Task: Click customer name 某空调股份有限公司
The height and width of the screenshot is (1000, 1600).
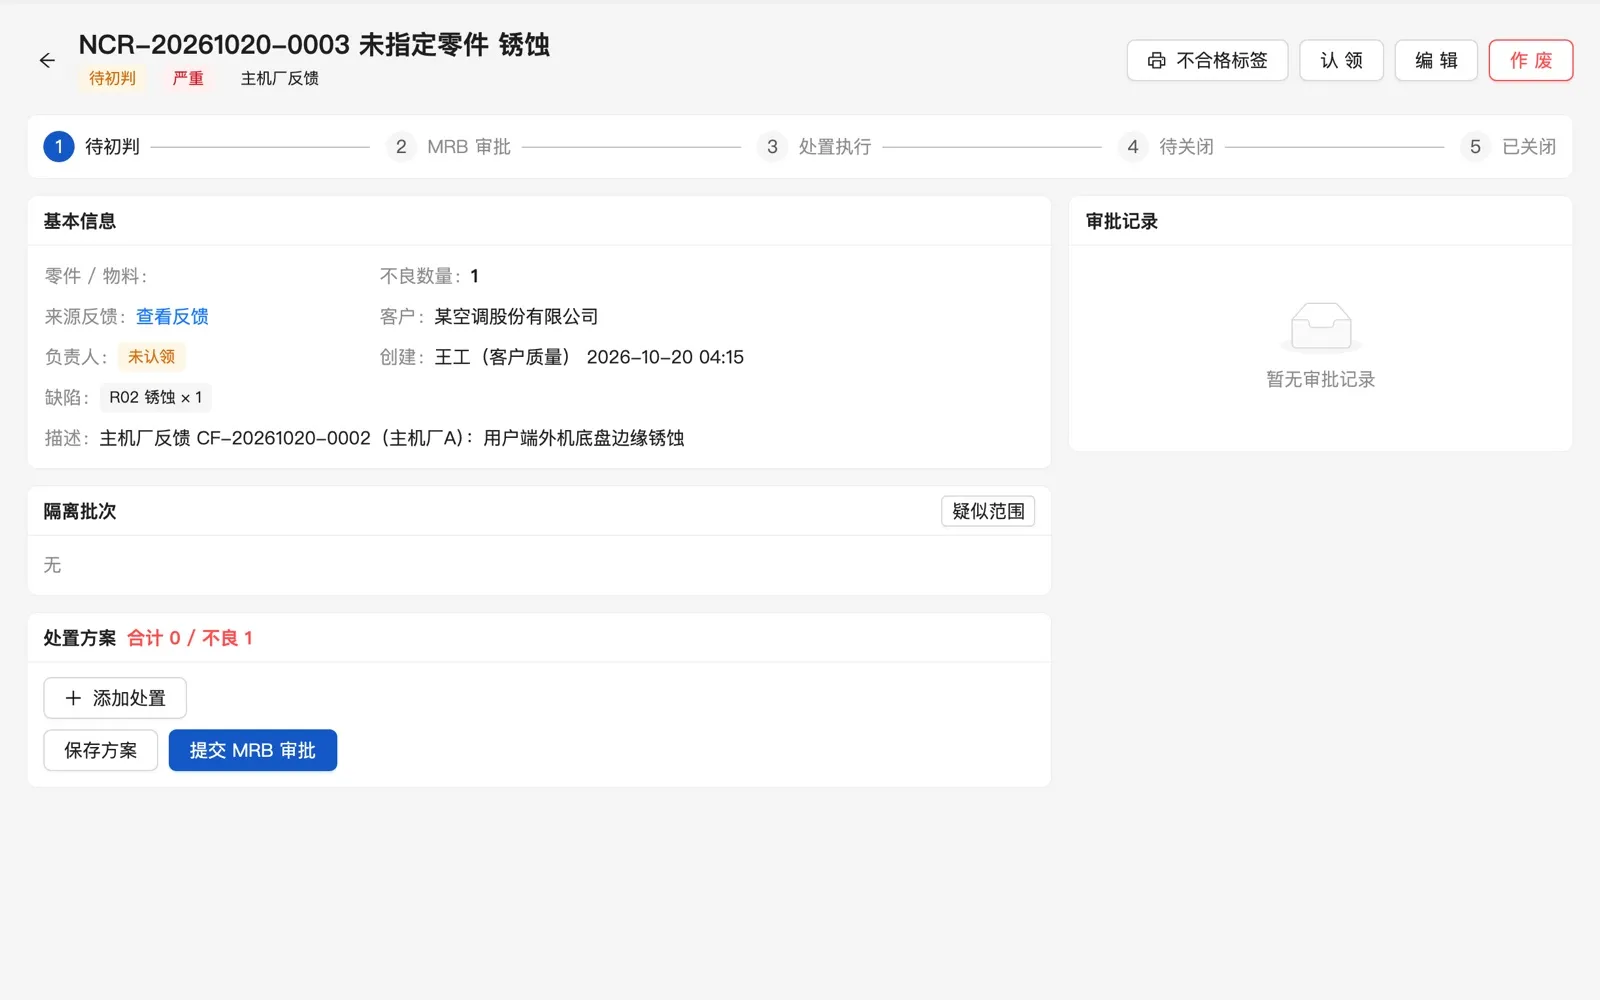Action: pos(516,317)
